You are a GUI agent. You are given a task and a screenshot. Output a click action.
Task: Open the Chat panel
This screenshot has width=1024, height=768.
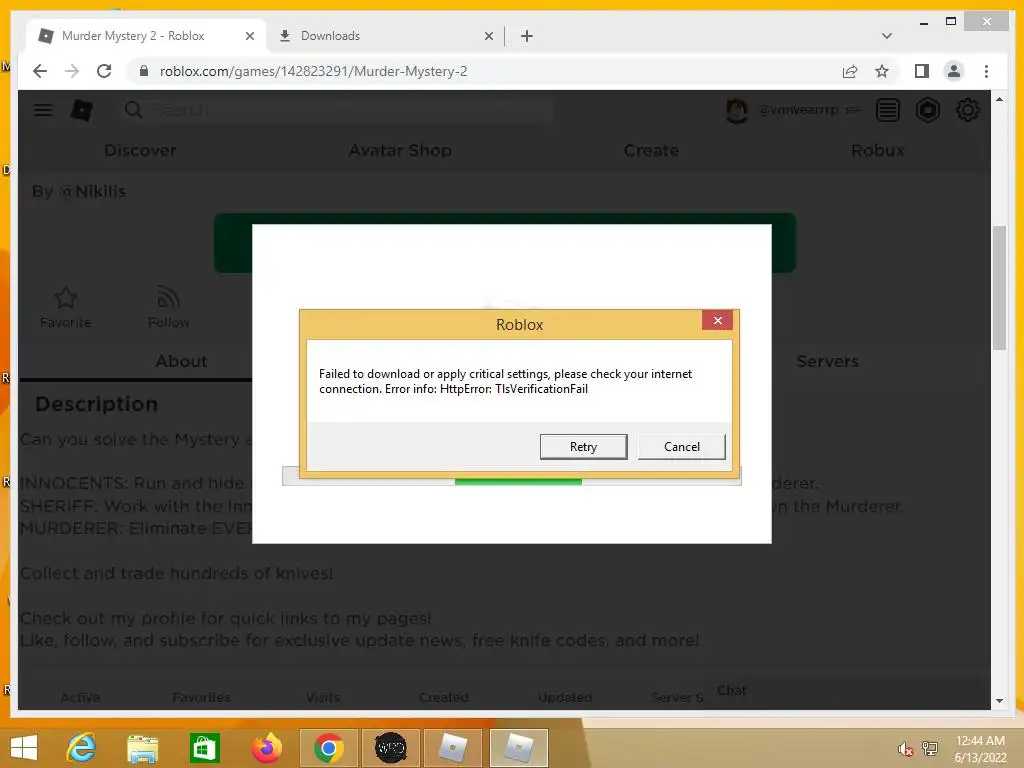click(x=731, y=690)
